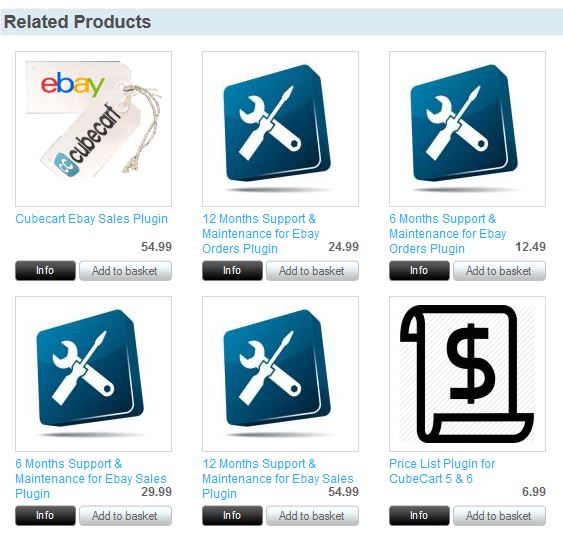Click tools icon for 6 Months Ebay Sales support
The width and height of the screenshot is (563, 541).
pyautogui.click(x=93, y=374)
